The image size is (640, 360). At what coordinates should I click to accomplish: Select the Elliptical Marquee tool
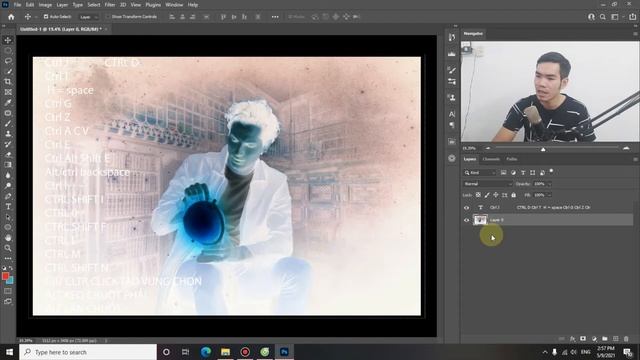(x=8, y=51)
